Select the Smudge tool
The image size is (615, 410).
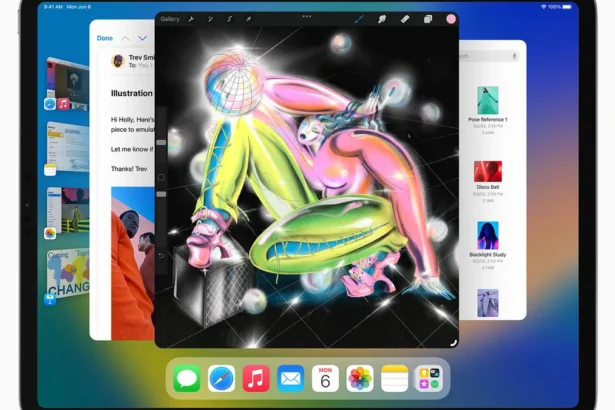tap(382, 19)
